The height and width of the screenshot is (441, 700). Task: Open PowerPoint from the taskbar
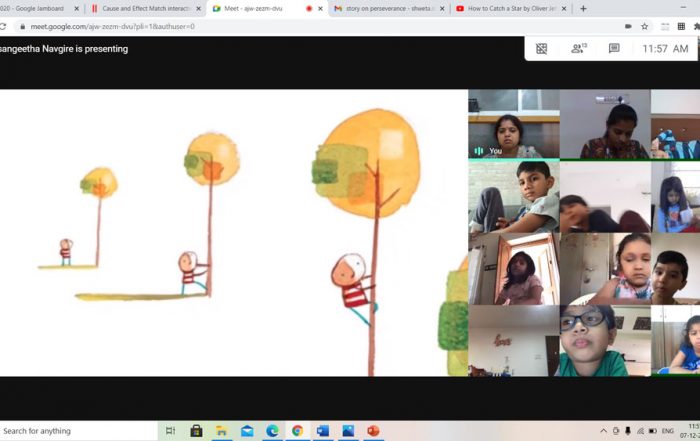point(373,431)
